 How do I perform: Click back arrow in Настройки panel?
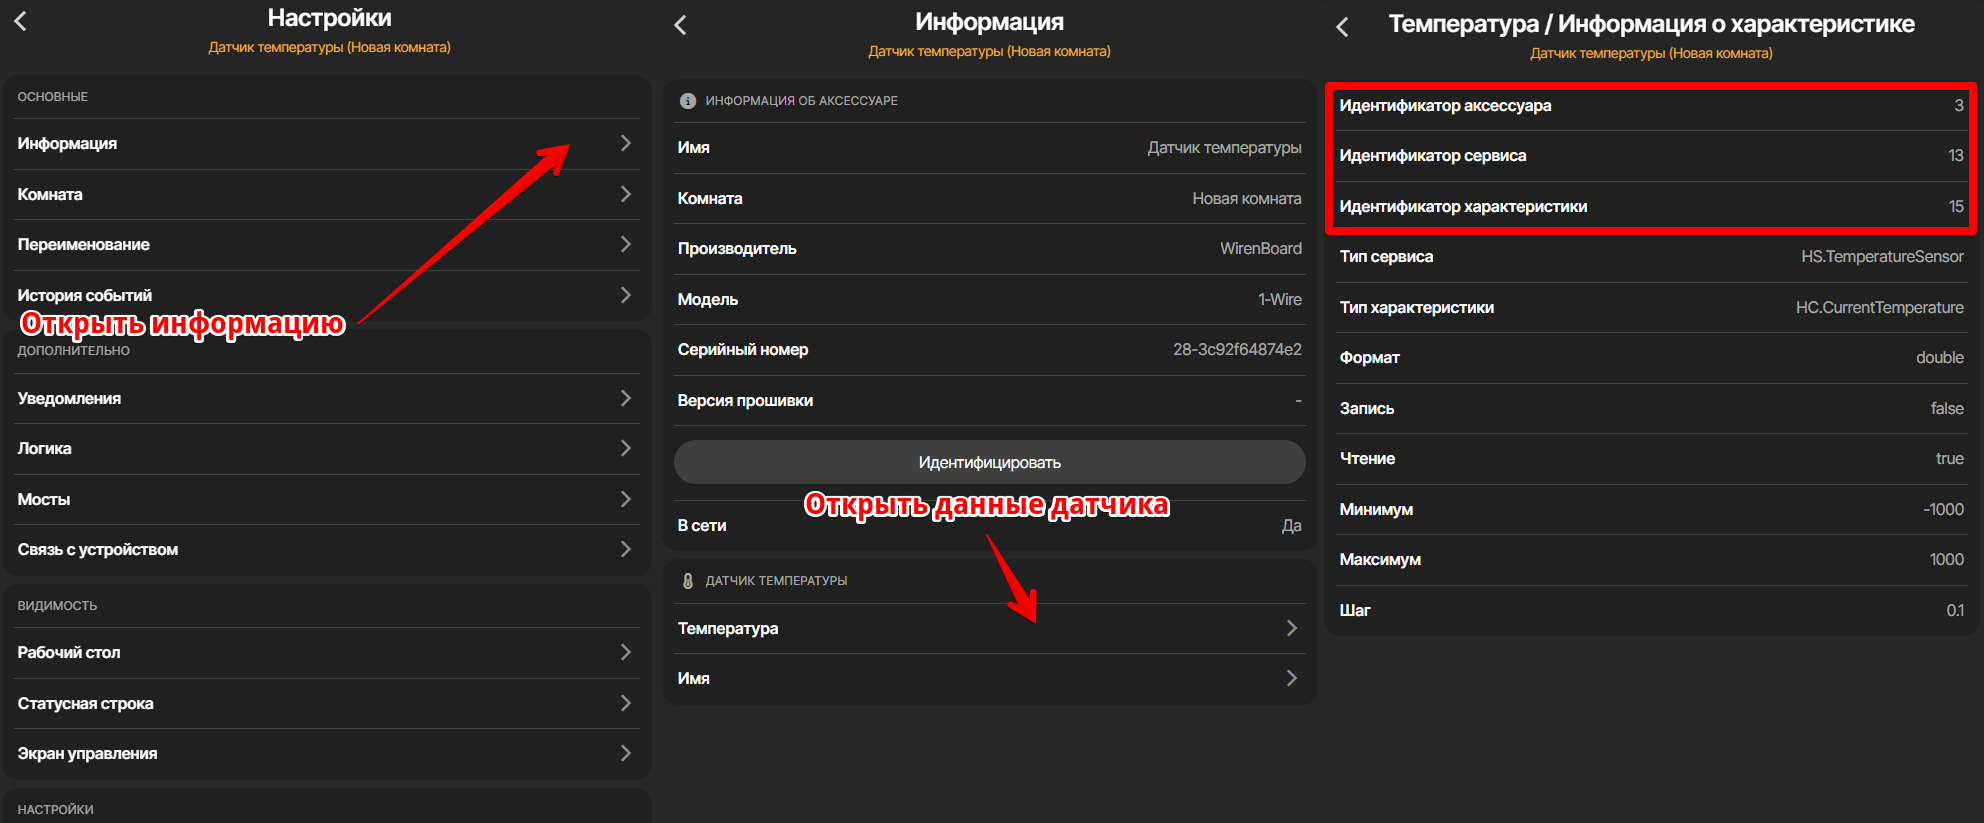21,21
